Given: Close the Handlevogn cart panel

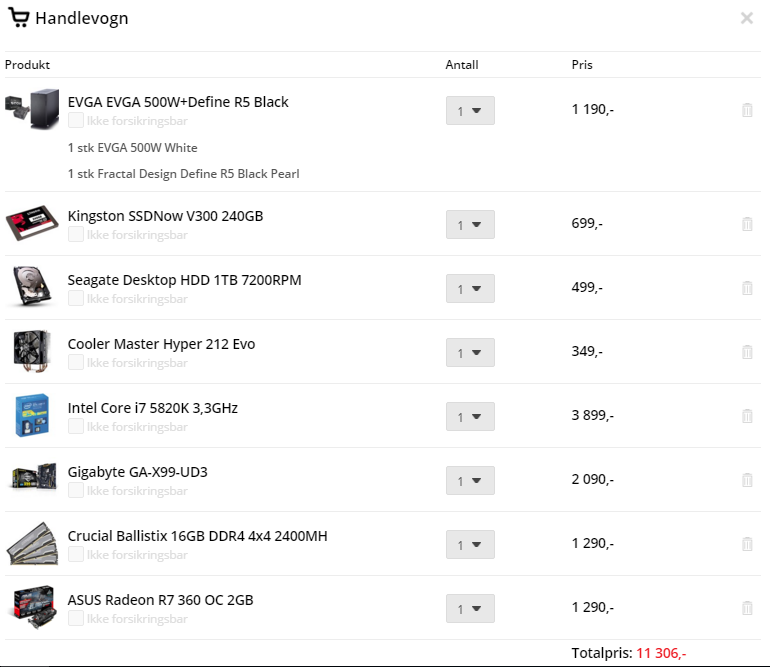Looking at the screenshot, I should tap(746, 18).
